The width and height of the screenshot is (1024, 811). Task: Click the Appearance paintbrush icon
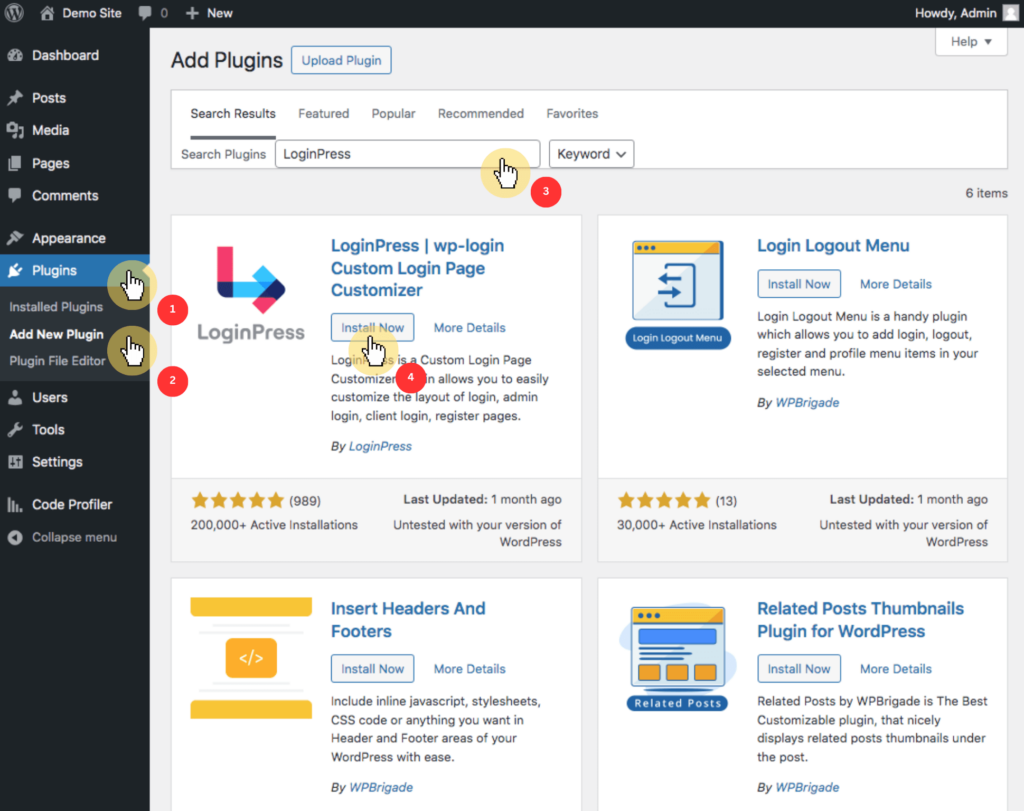pos(15,238)
